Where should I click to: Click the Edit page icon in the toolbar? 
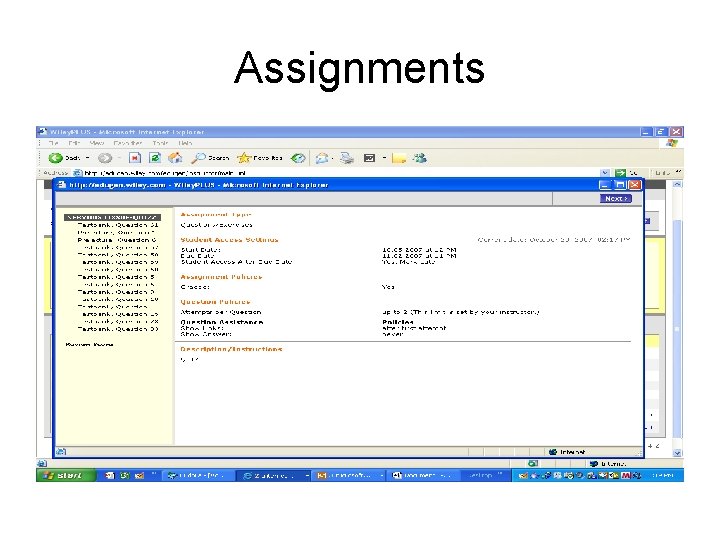pyautogui.click(x=369, y=158)
